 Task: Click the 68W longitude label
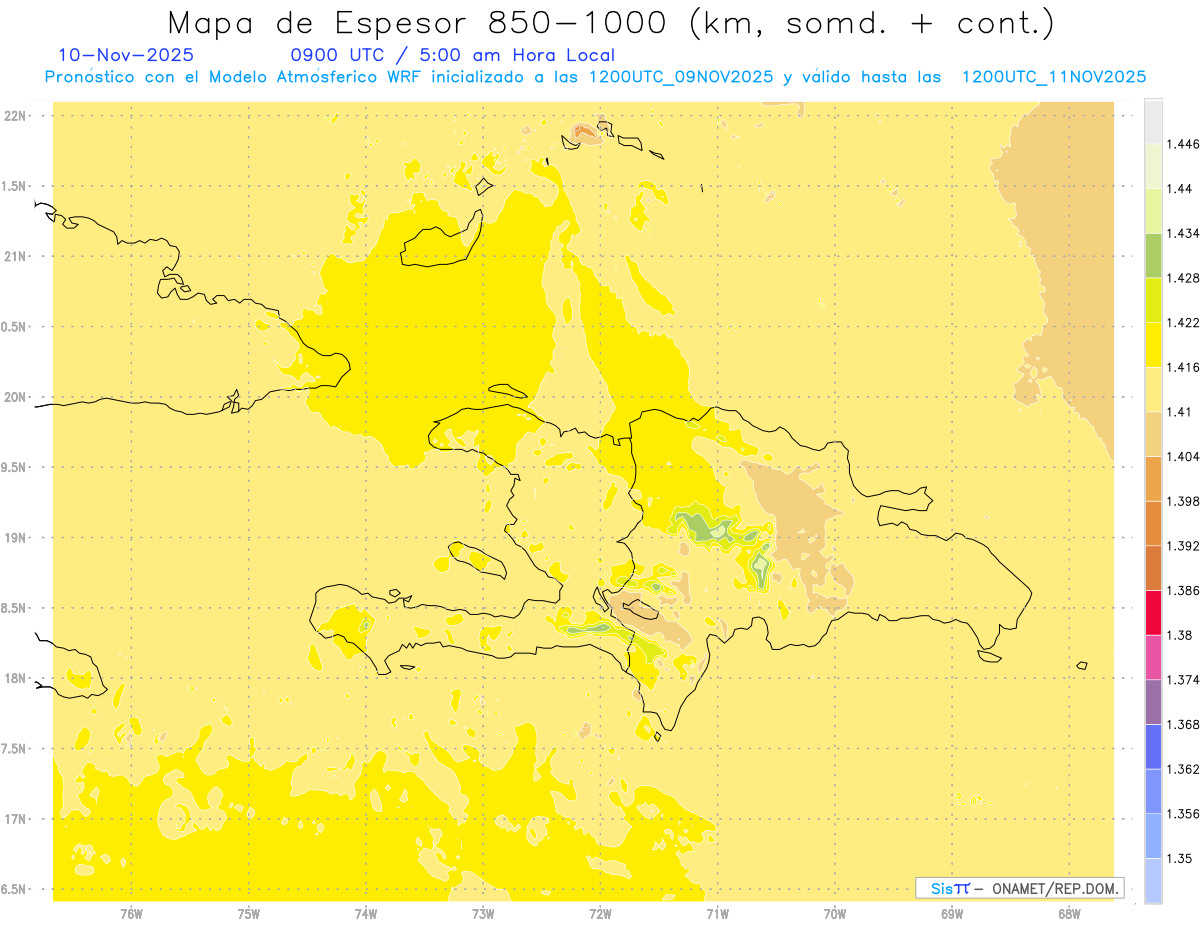pyautogui.click(x=1069, y=913)
